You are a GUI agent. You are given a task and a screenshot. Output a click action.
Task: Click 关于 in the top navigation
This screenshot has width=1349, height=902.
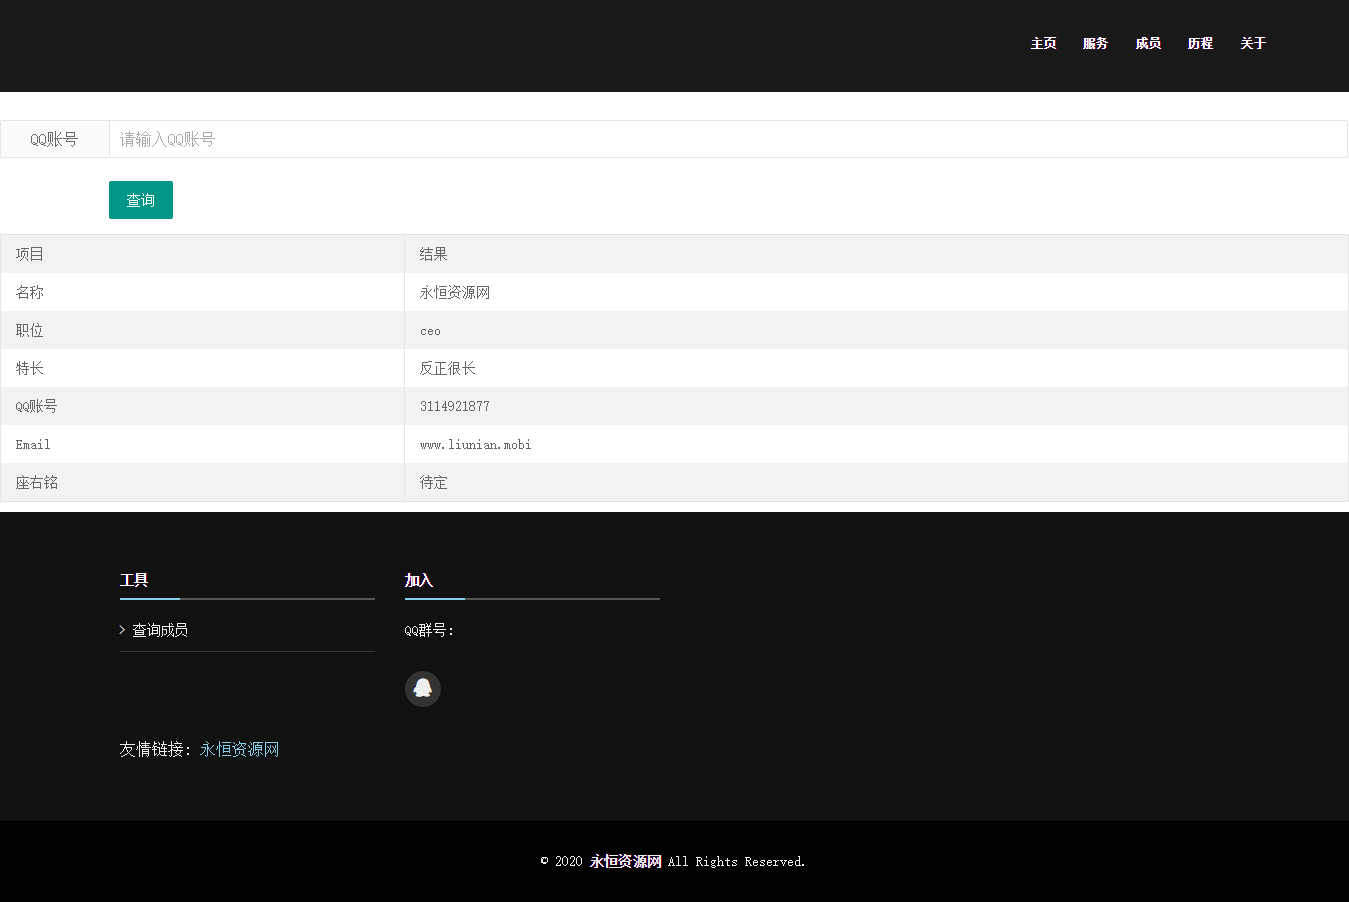[x=1253, y=43]
